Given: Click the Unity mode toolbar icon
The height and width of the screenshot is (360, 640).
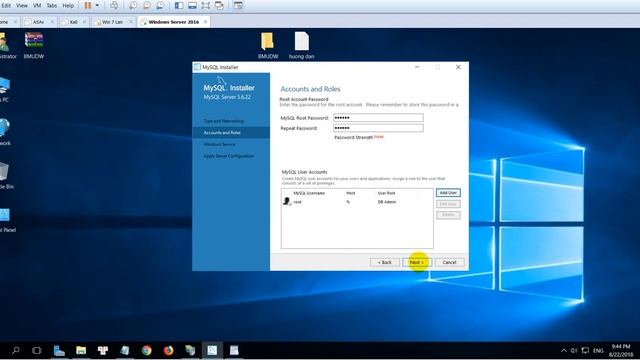Looking at the screenshot, I should point(220,5).
